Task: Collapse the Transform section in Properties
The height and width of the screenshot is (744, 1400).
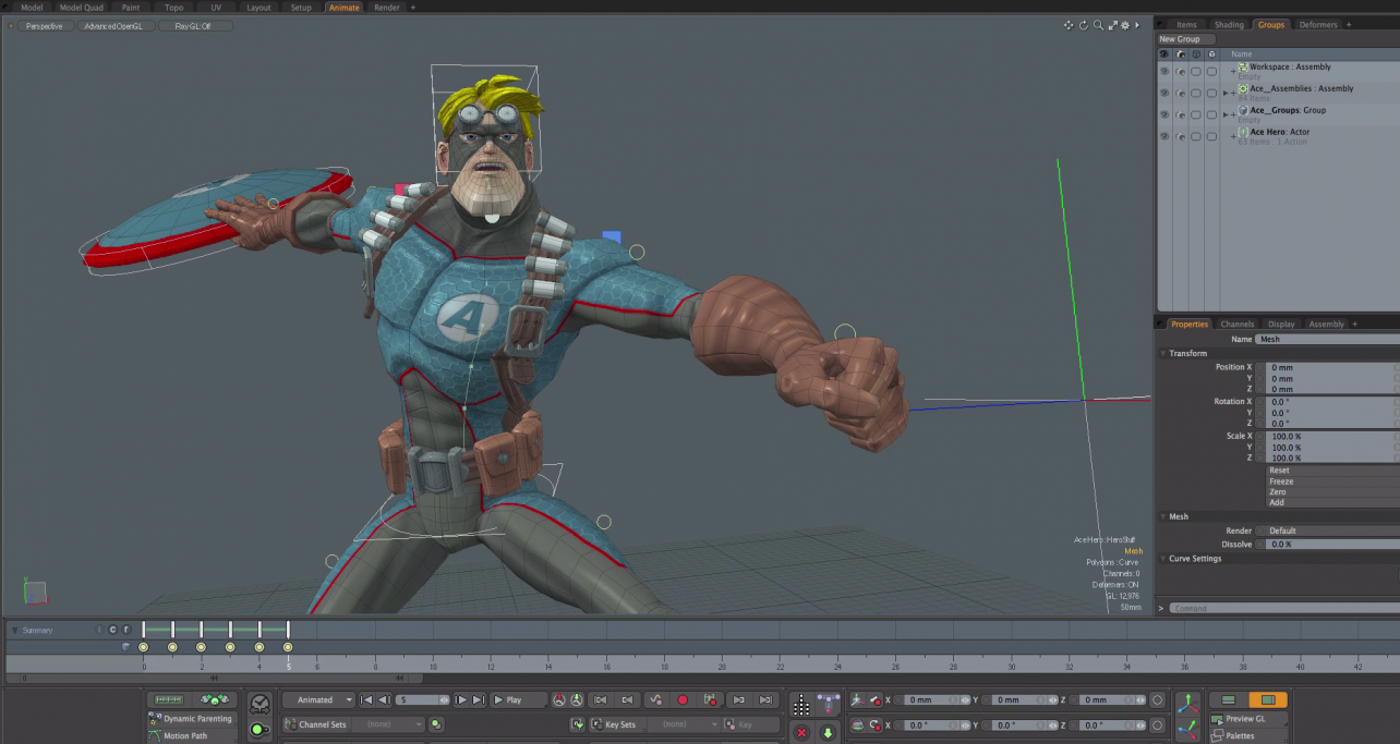Action: coord(1163,353)
